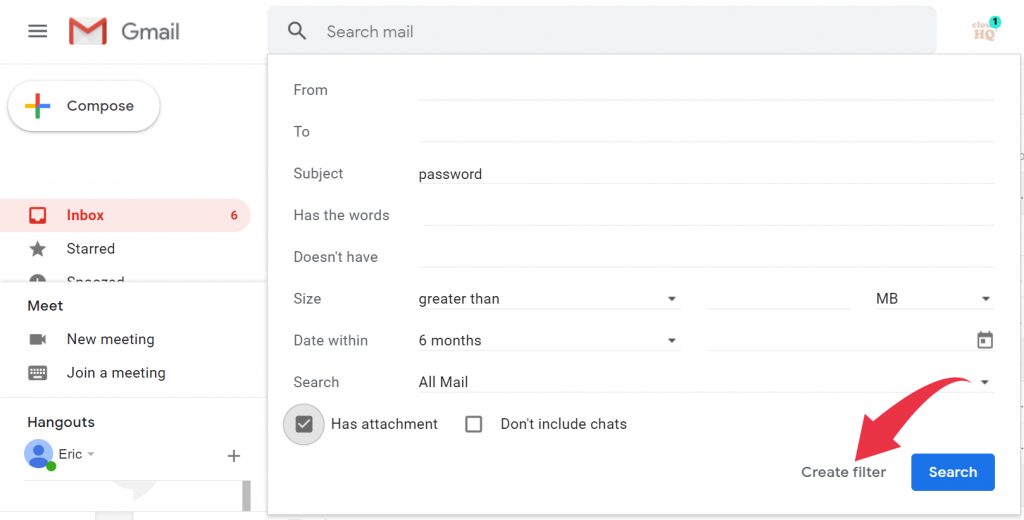Uncheck the Has attachment checkbox
Viewport: 1024px width, 520px height.
304,424
